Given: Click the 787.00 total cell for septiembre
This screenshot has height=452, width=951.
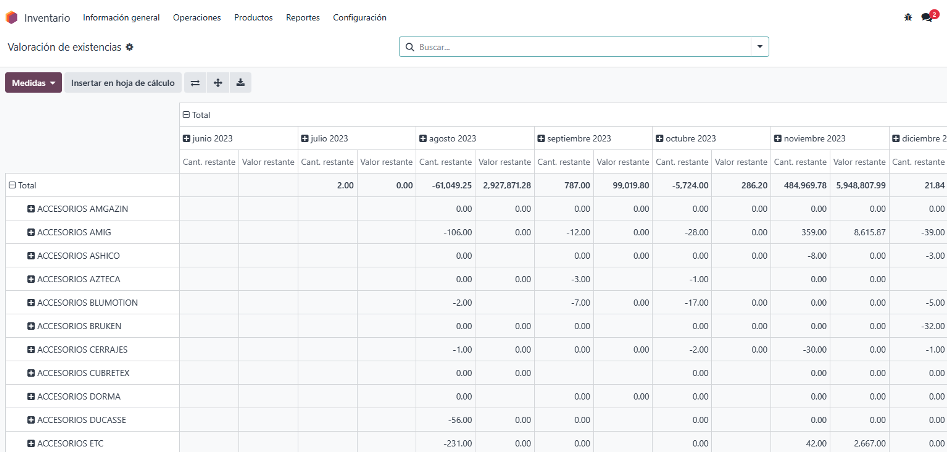Looking at the screenshot, I should 565,185.
